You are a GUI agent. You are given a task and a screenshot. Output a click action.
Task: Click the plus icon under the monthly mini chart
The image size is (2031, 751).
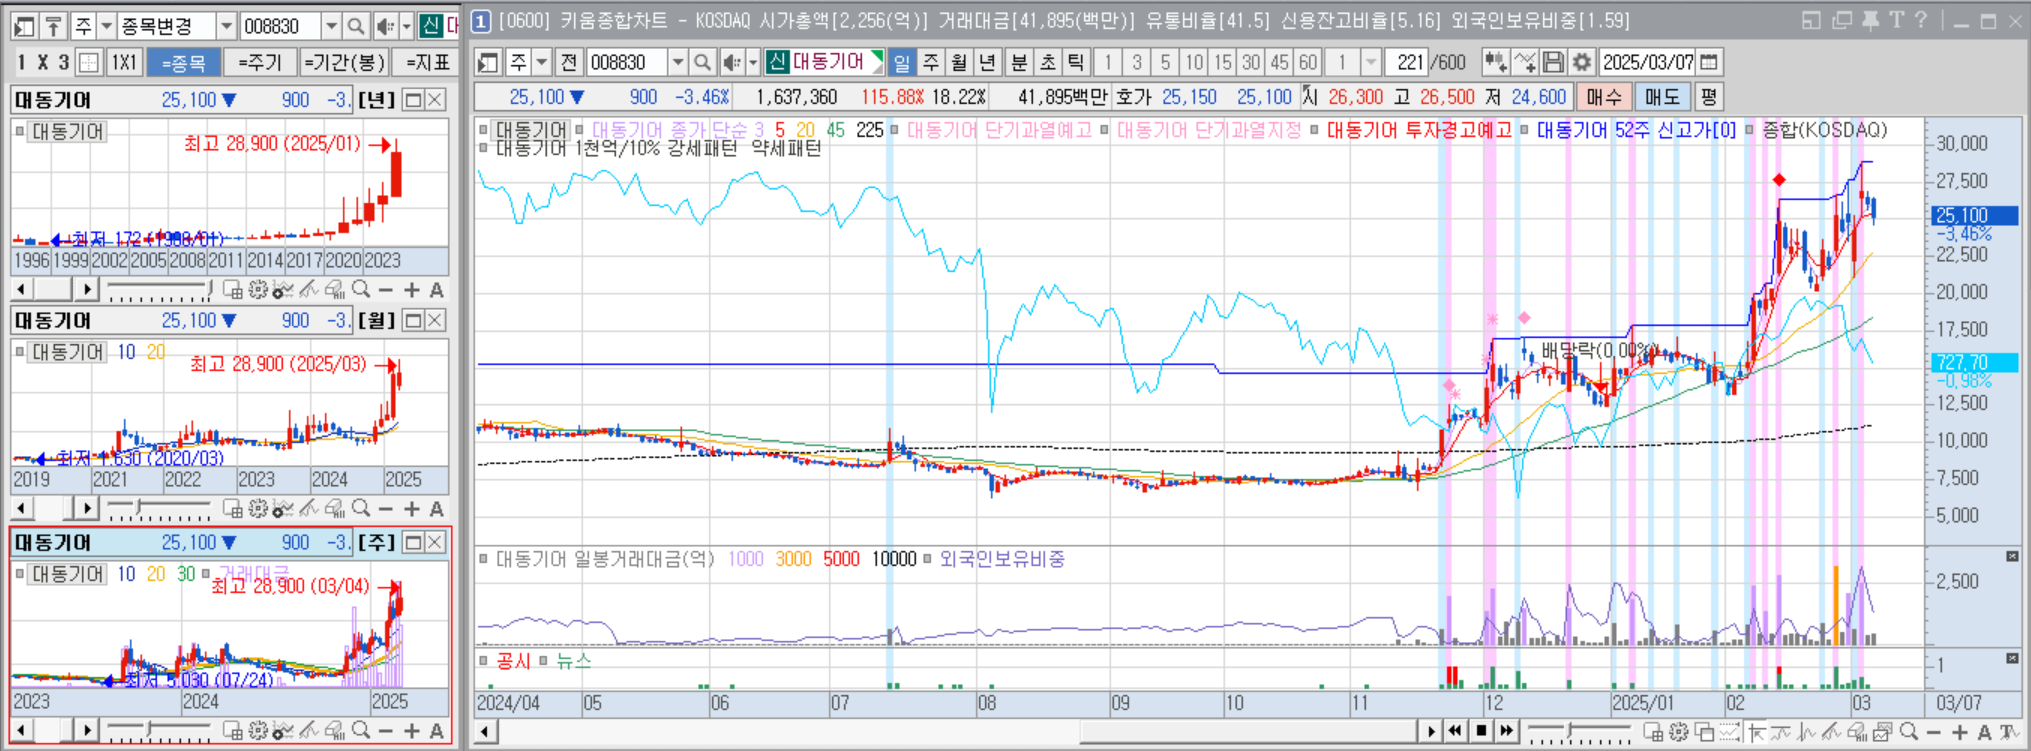click(x=411, y=509)
